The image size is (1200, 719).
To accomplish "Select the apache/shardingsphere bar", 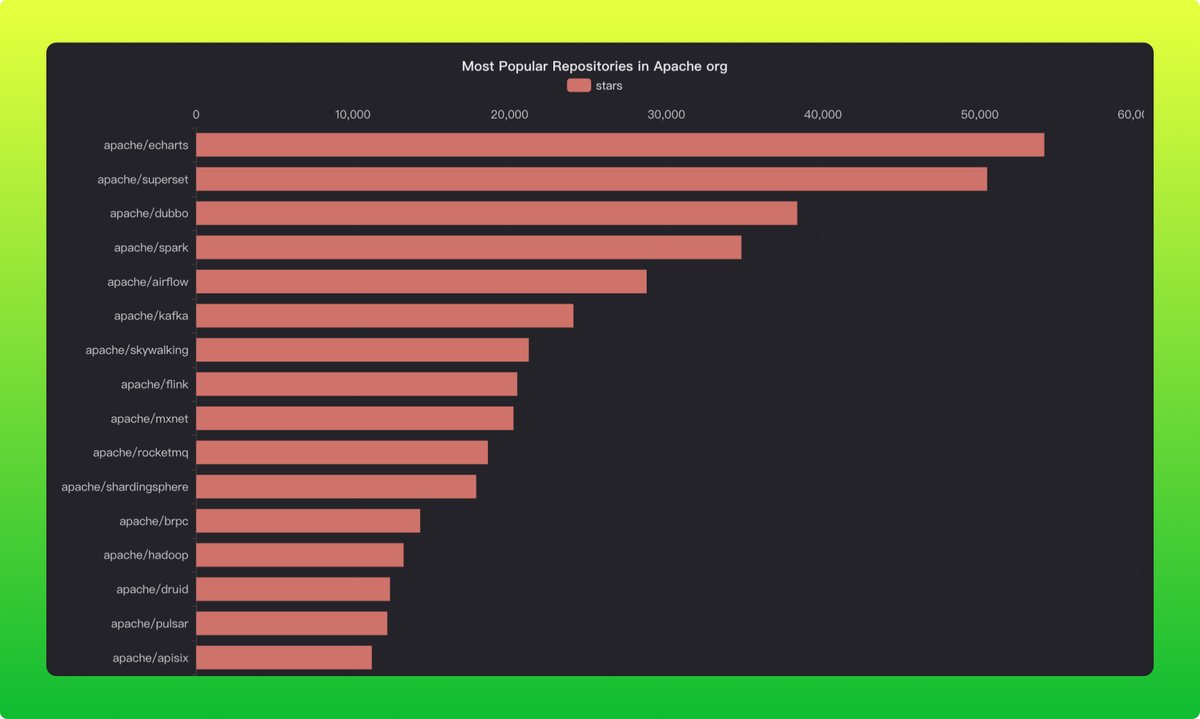I will pyautogui.click(x=336, y=487).
